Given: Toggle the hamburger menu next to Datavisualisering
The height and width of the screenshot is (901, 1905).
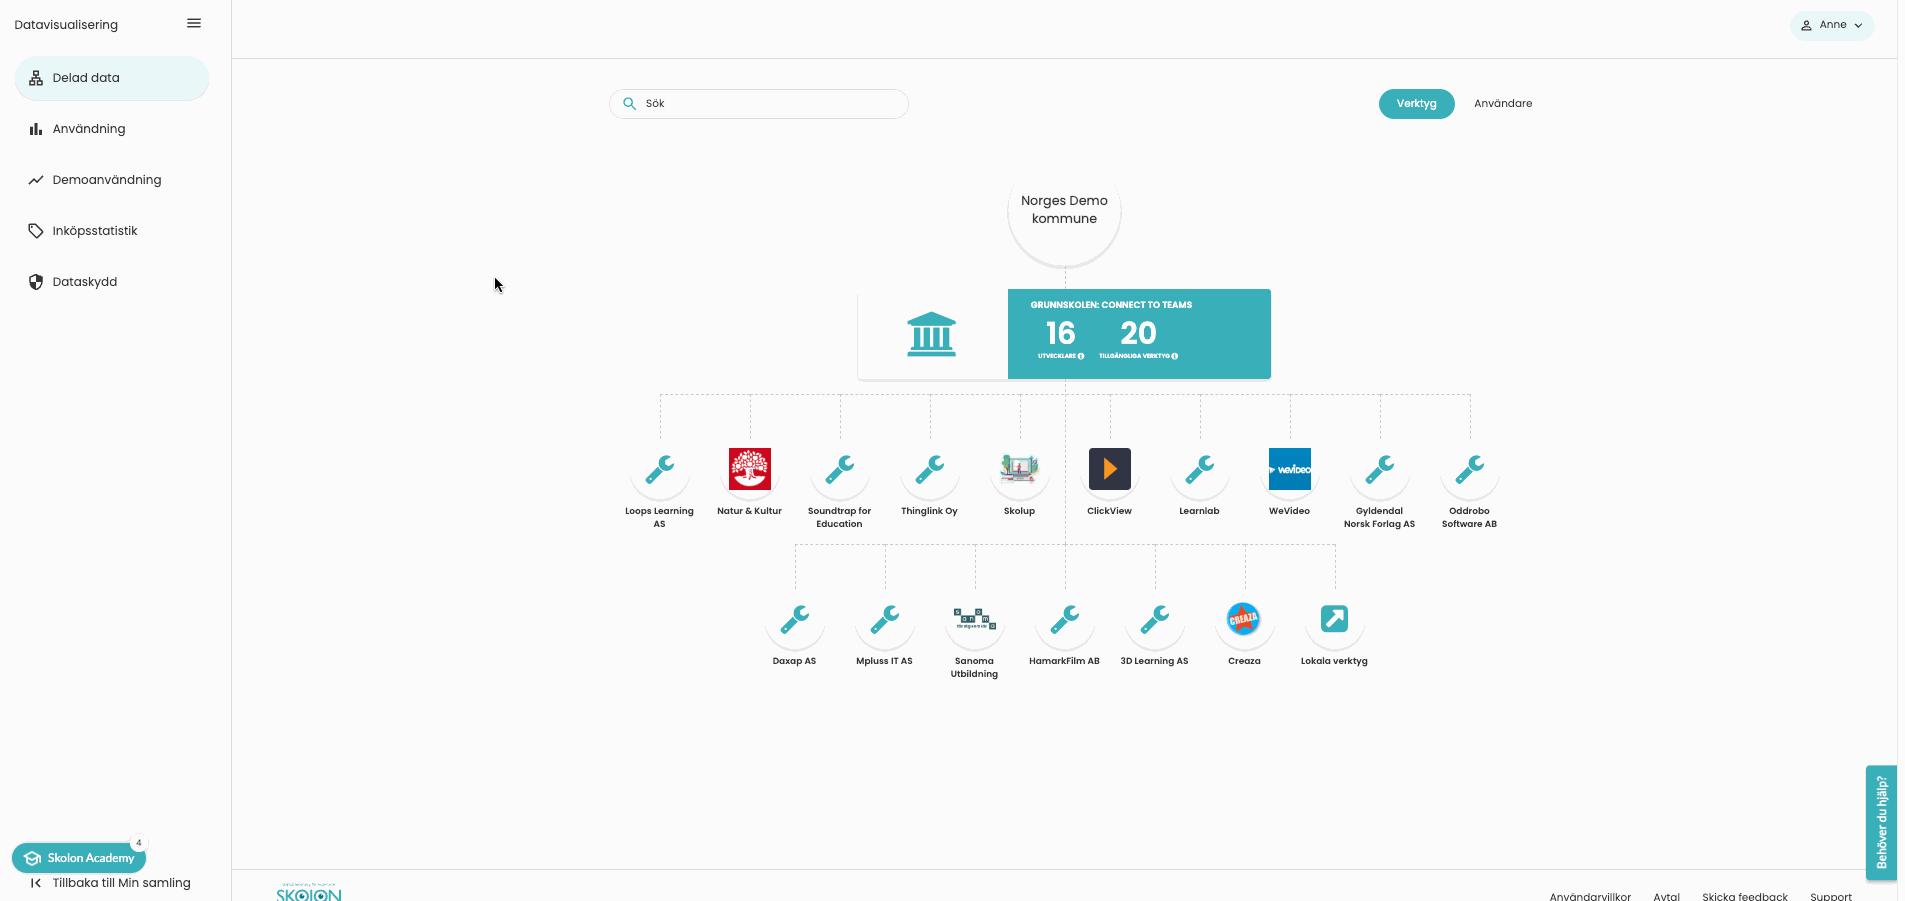Looking at the screenshot, I should tap(194, 23).
